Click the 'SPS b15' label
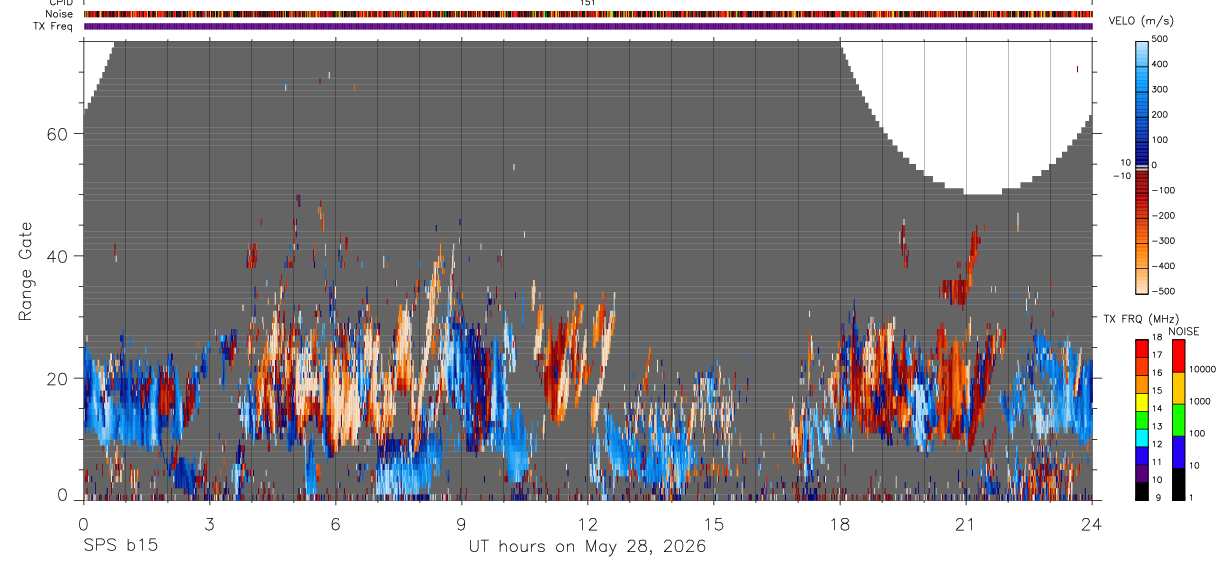Screen dimensions: 1228x567 [120, 547]
